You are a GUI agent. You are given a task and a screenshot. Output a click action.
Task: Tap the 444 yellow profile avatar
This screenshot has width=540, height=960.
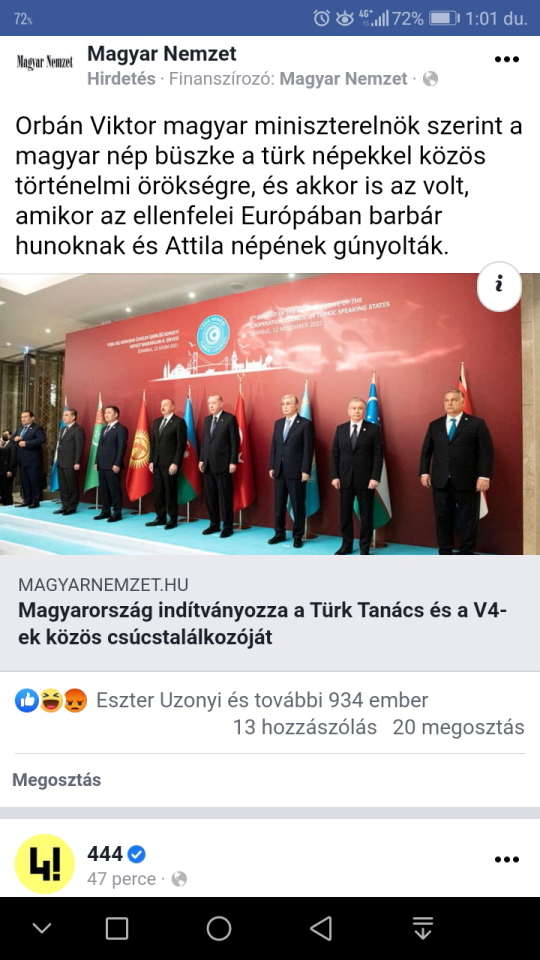pos(45,864)
